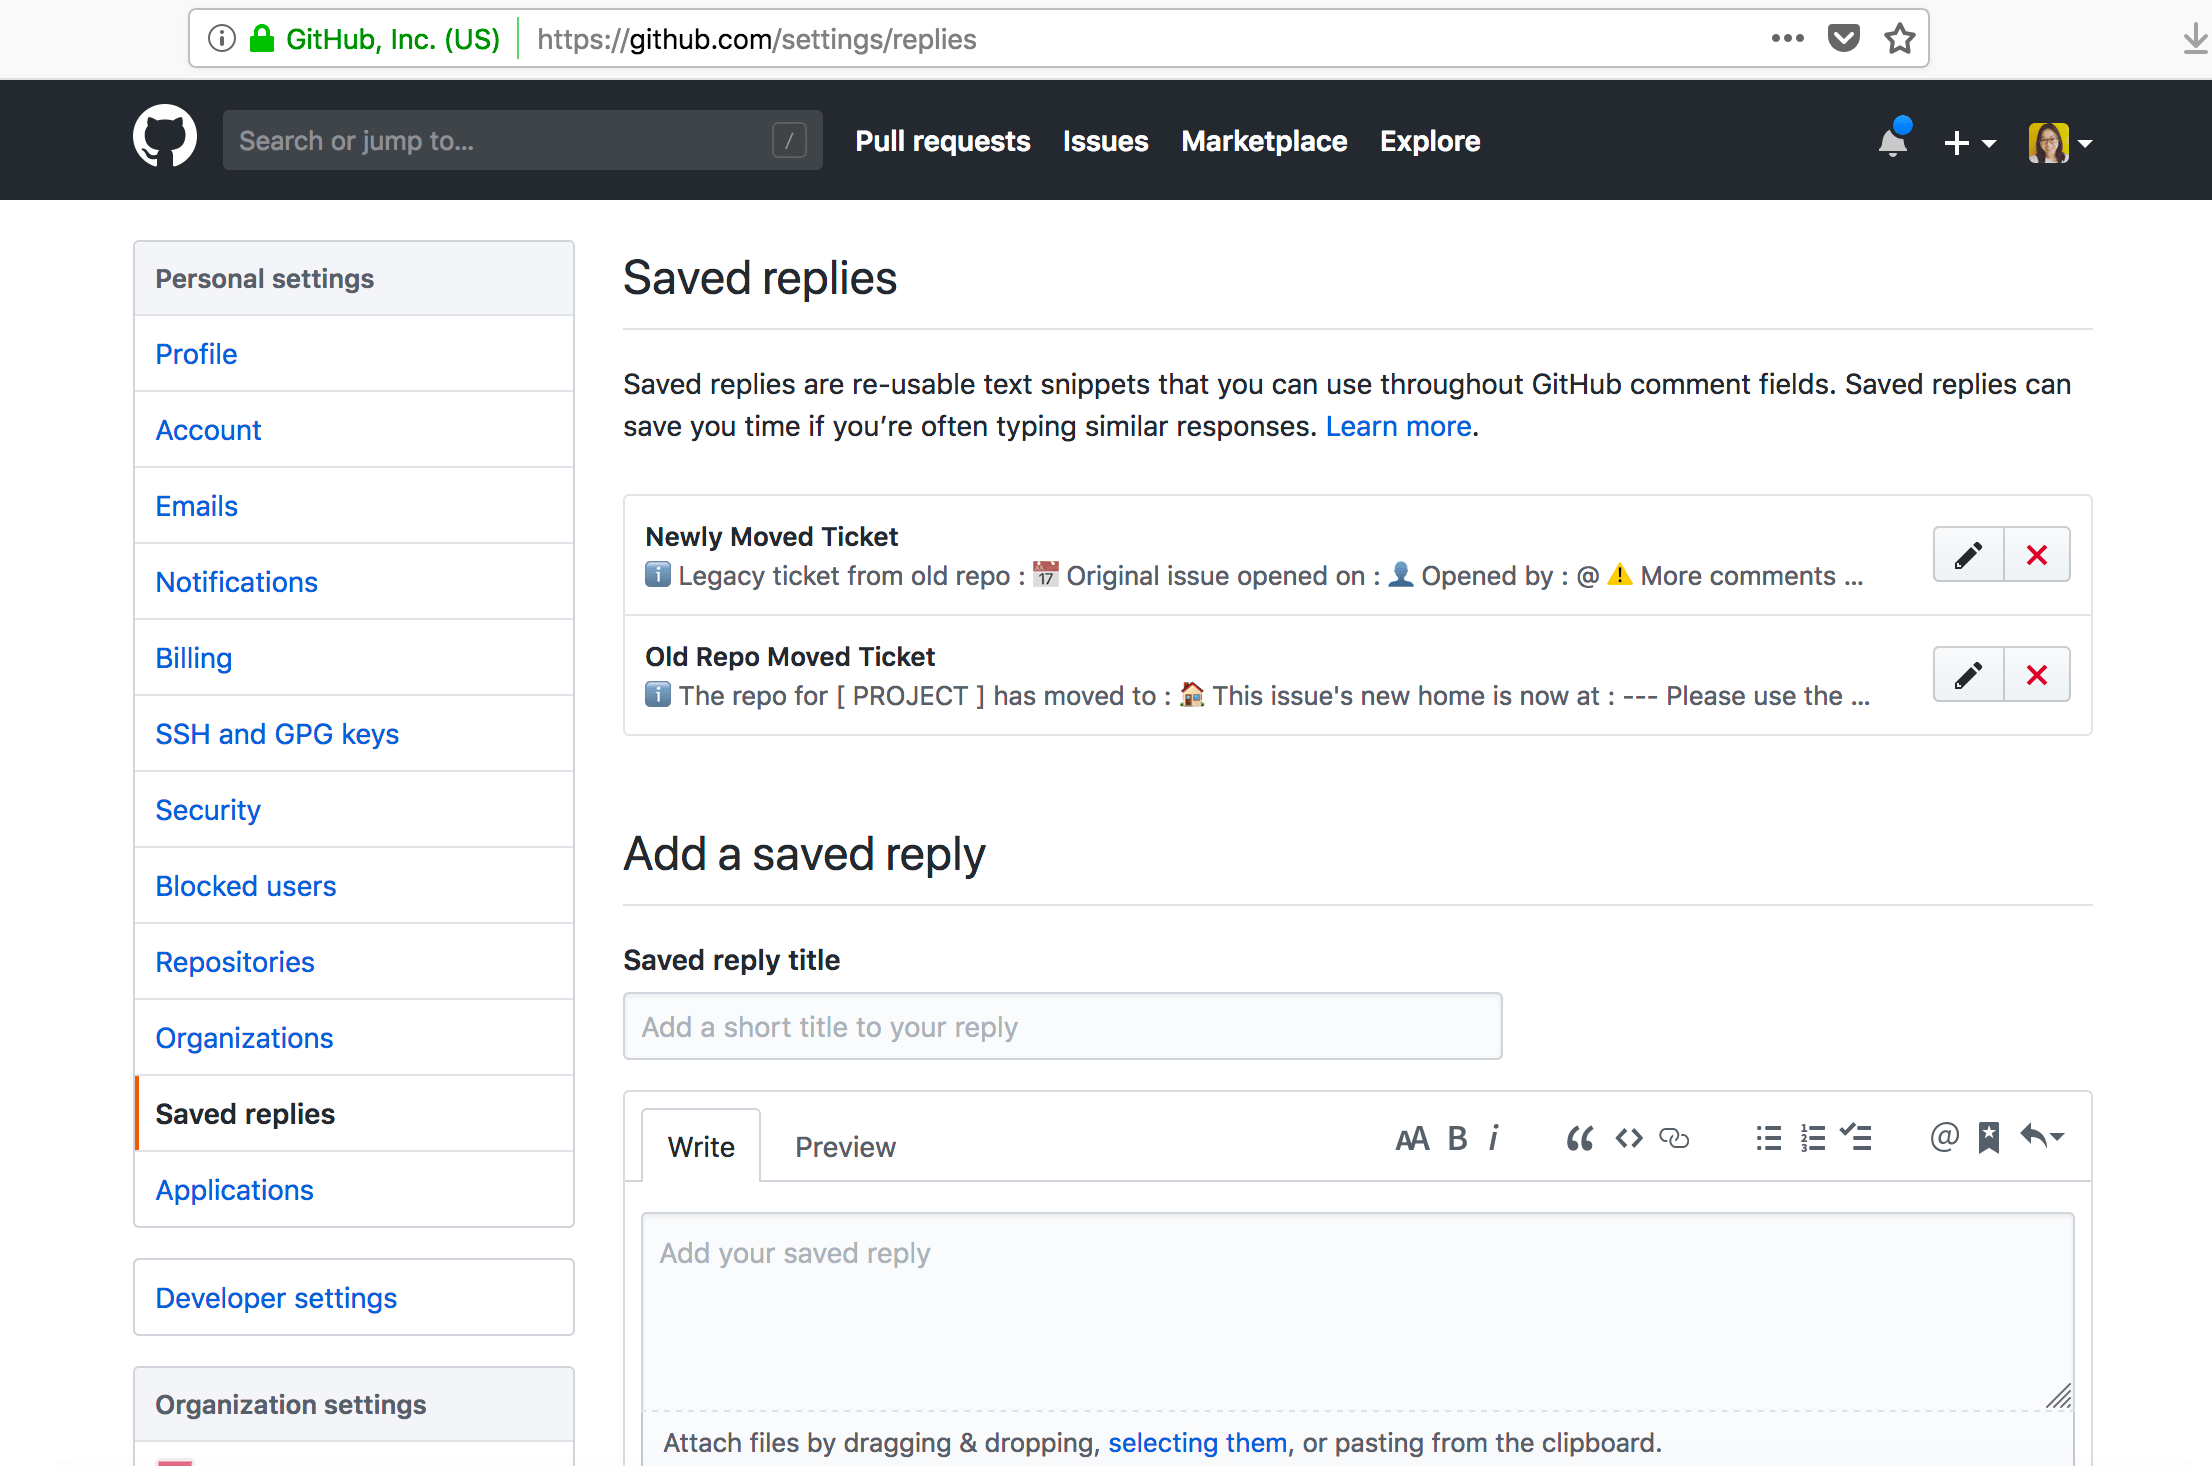Viewport: 2212px width, 1466px height.
Task: Insert a task list from the toolbar
Action: (x=1856, y=1138)
